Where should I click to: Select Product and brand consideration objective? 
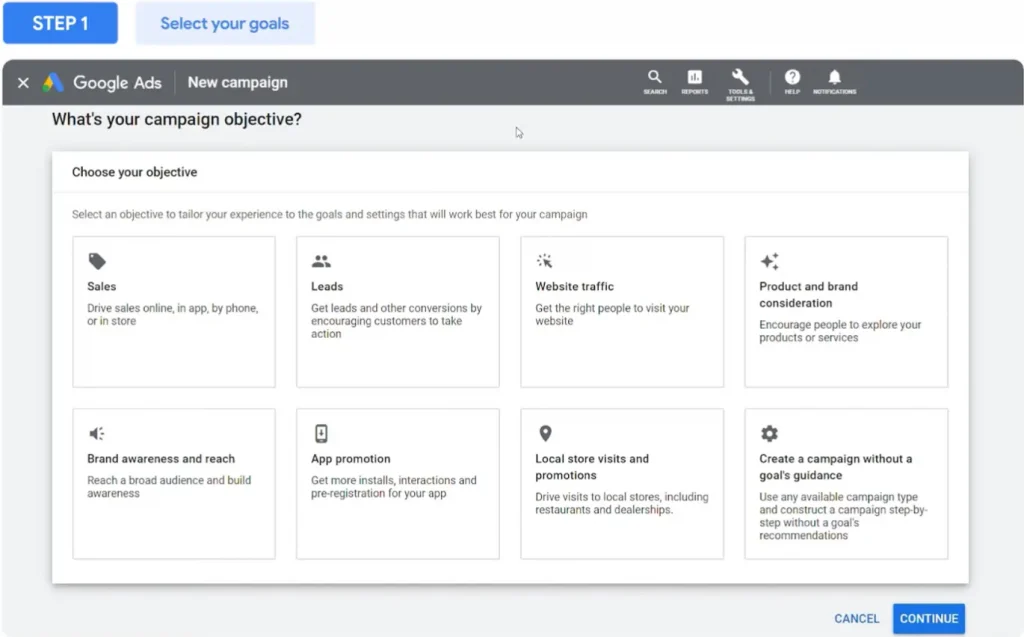(x=846, y=311)
